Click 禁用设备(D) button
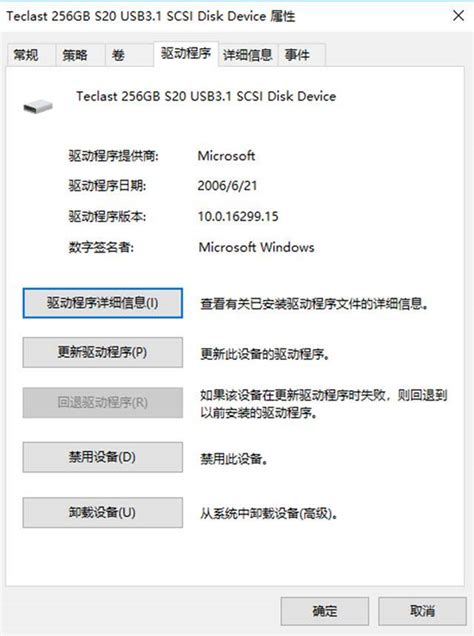Viewport: 474px width, 636px height. coord(103,457)
